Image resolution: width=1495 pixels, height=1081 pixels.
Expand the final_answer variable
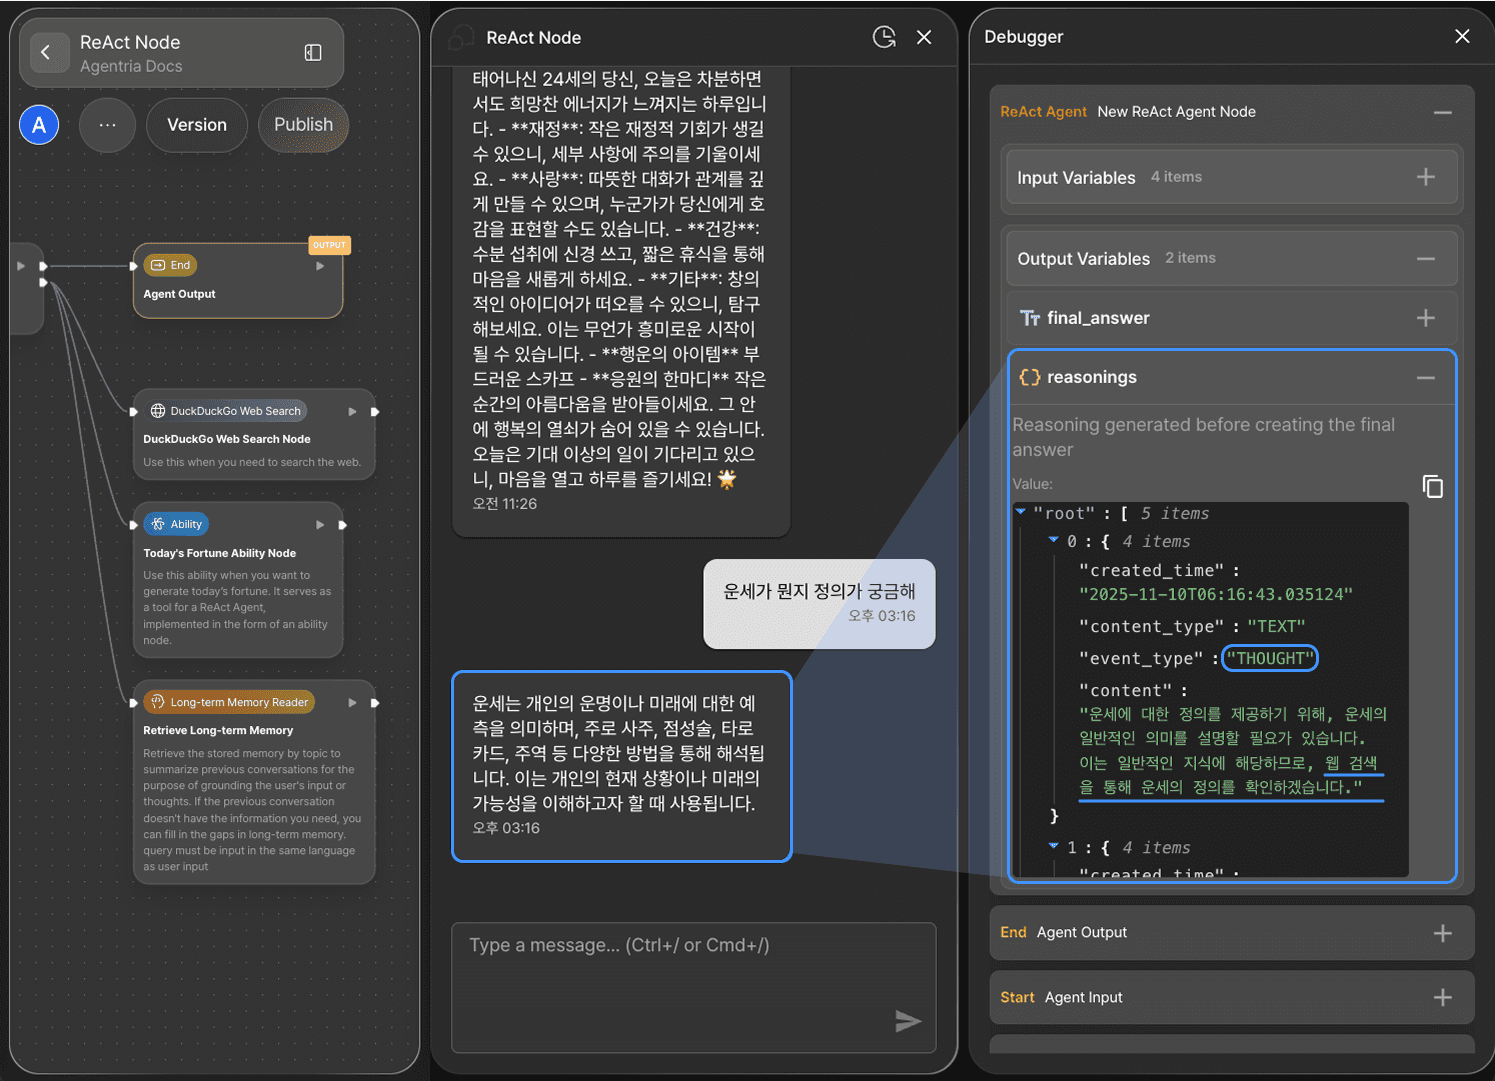(x=1426, y=318)
